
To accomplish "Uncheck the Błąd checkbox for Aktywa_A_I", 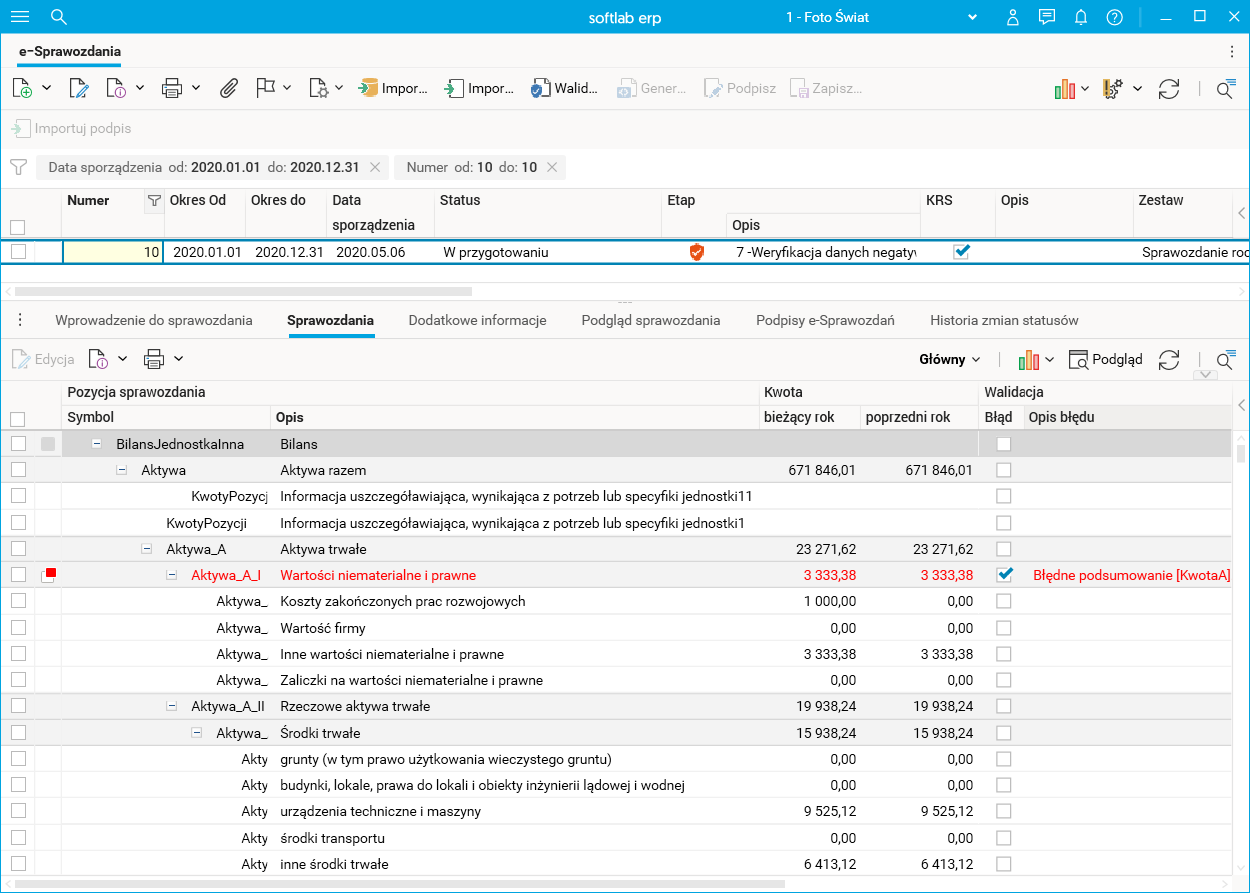I will point(1004,575).
